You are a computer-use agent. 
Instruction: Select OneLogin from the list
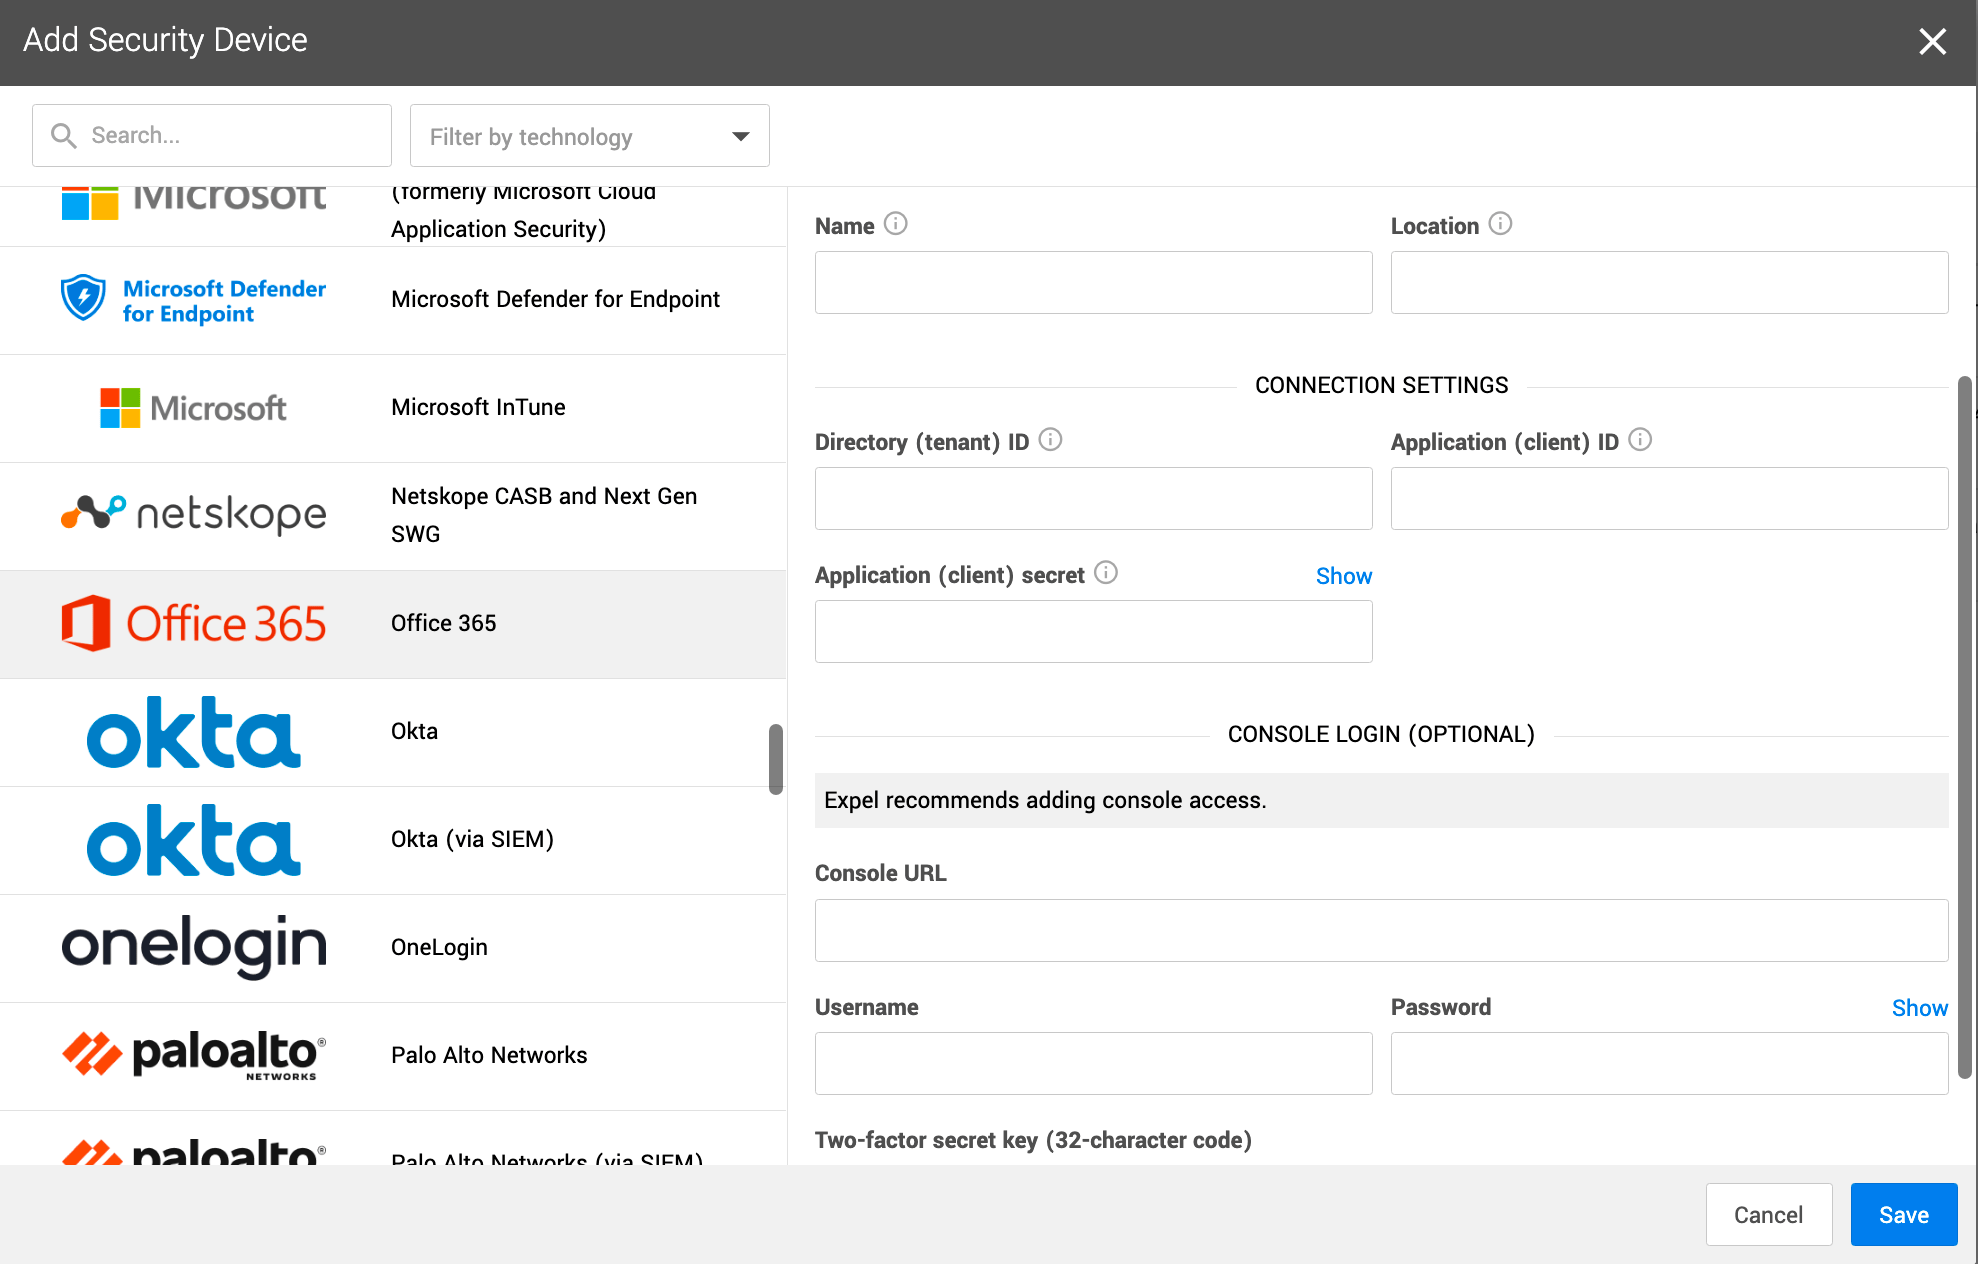[393, 948]
